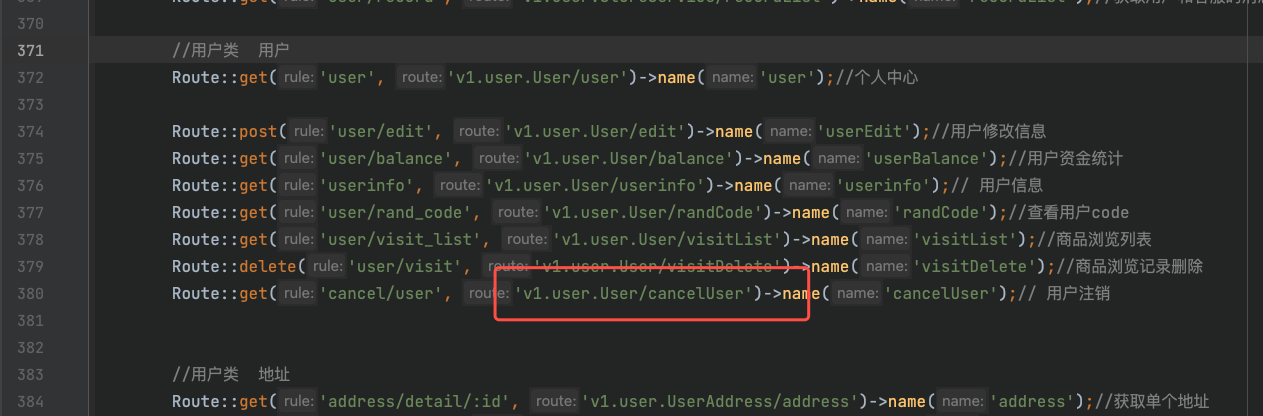Click the '// 用户注销' comment
This screenshot has width=1263, height=416.
pyautogui.click(x=1063, y=293)
